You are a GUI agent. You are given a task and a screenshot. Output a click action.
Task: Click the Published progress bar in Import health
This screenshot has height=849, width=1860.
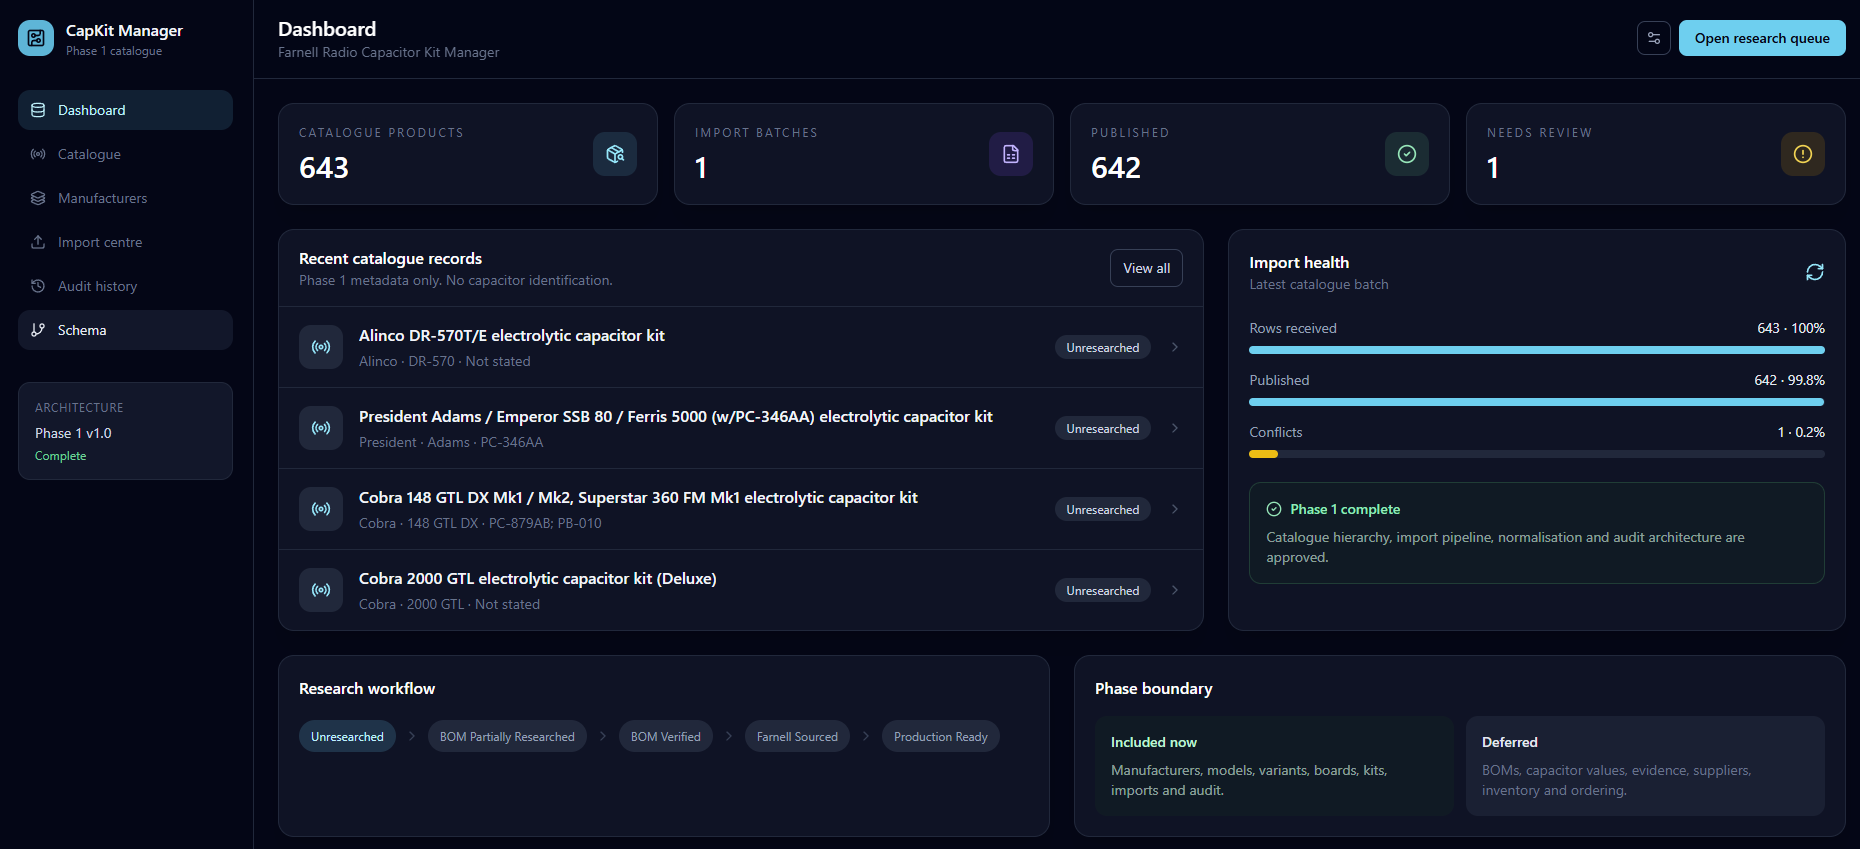pyautogui.click(x=1537, y=402)
